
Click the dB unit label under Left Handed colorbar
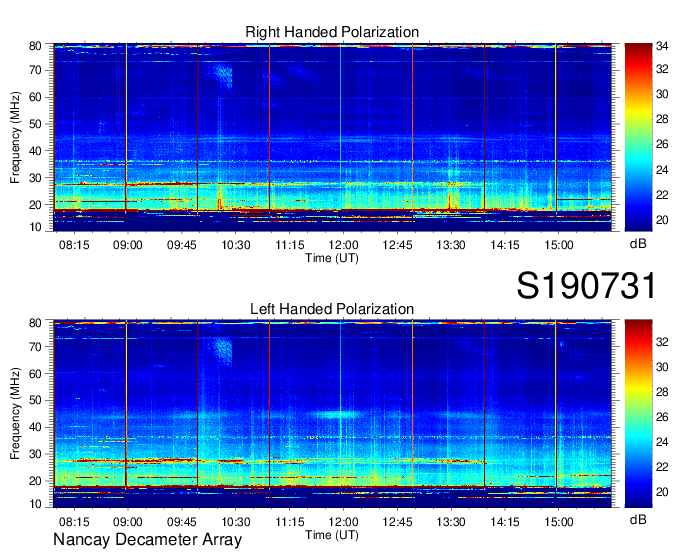click(638, 519)
